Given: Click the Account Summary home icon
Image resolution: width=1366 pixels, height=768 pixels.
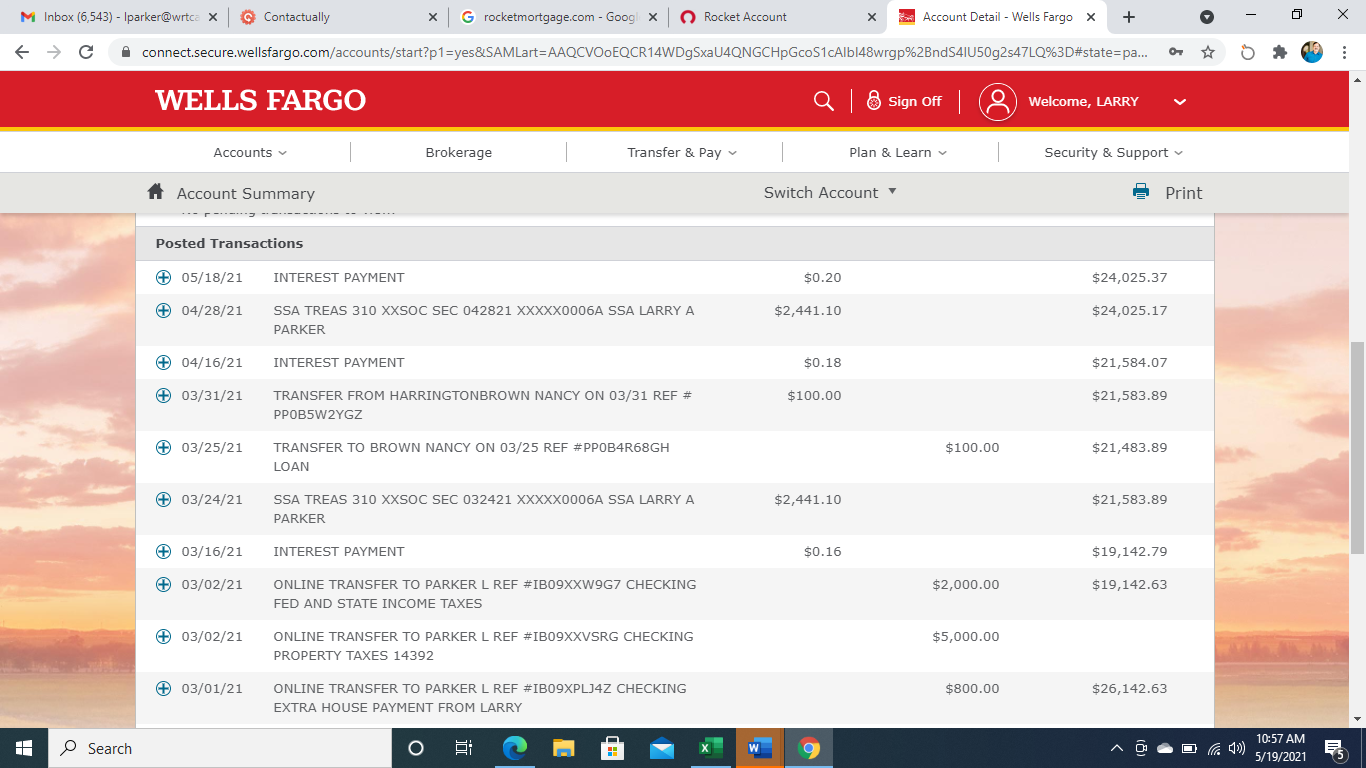Looking at the screenshot, I should point(155,192).
